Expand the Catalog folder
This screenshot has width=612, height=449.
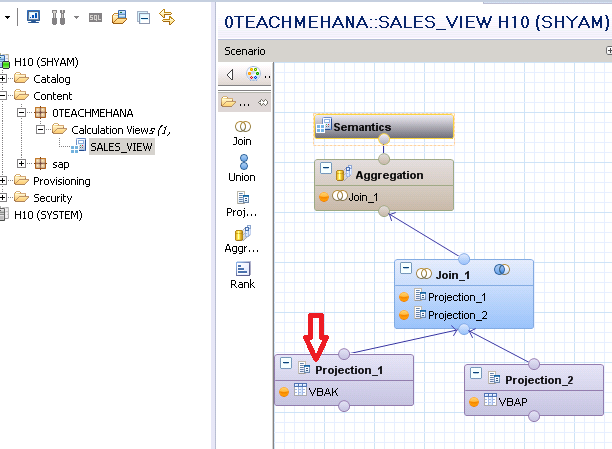click(x=3, y=78)
